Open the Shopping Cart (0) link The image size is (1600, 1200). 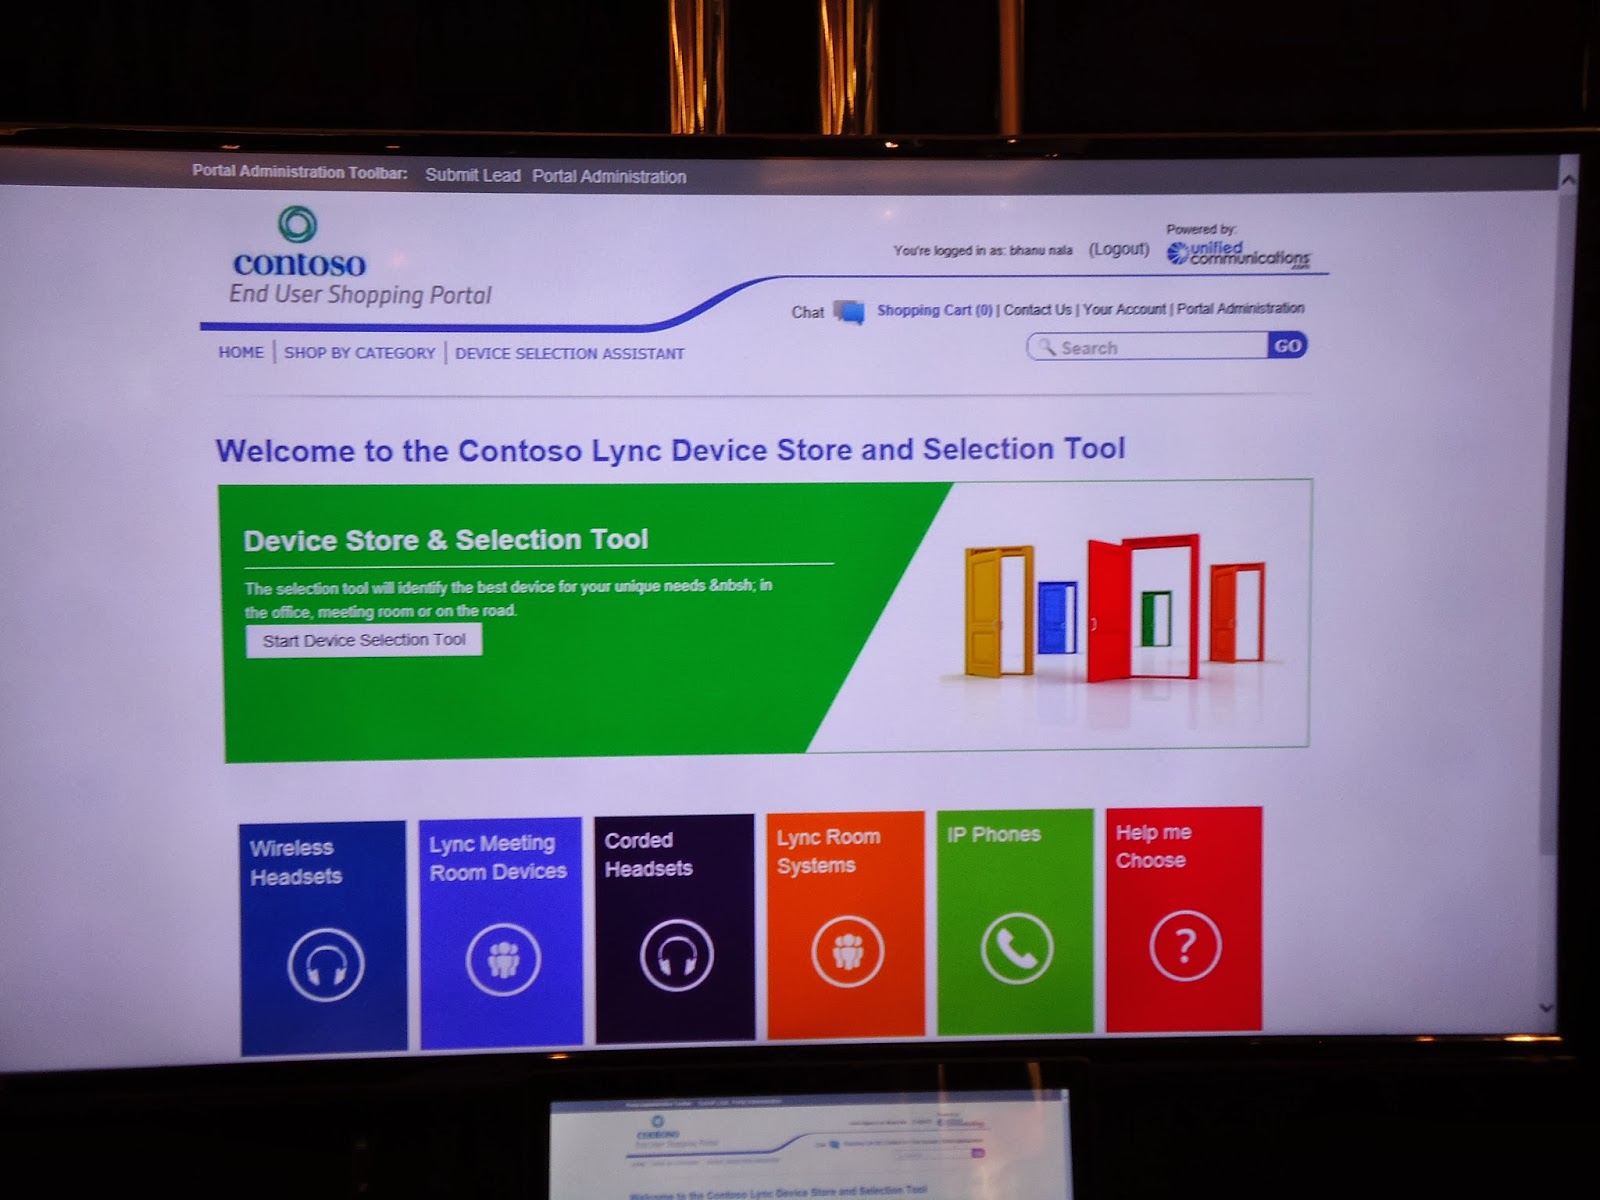[935, 310]
